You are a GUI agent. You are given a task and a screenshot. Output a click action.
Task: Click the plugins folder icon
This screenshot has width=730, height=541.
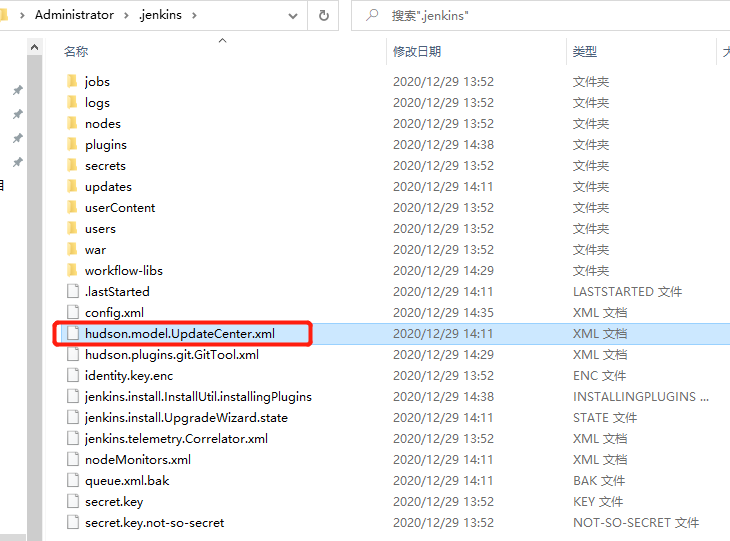click(x=72, y=144)
